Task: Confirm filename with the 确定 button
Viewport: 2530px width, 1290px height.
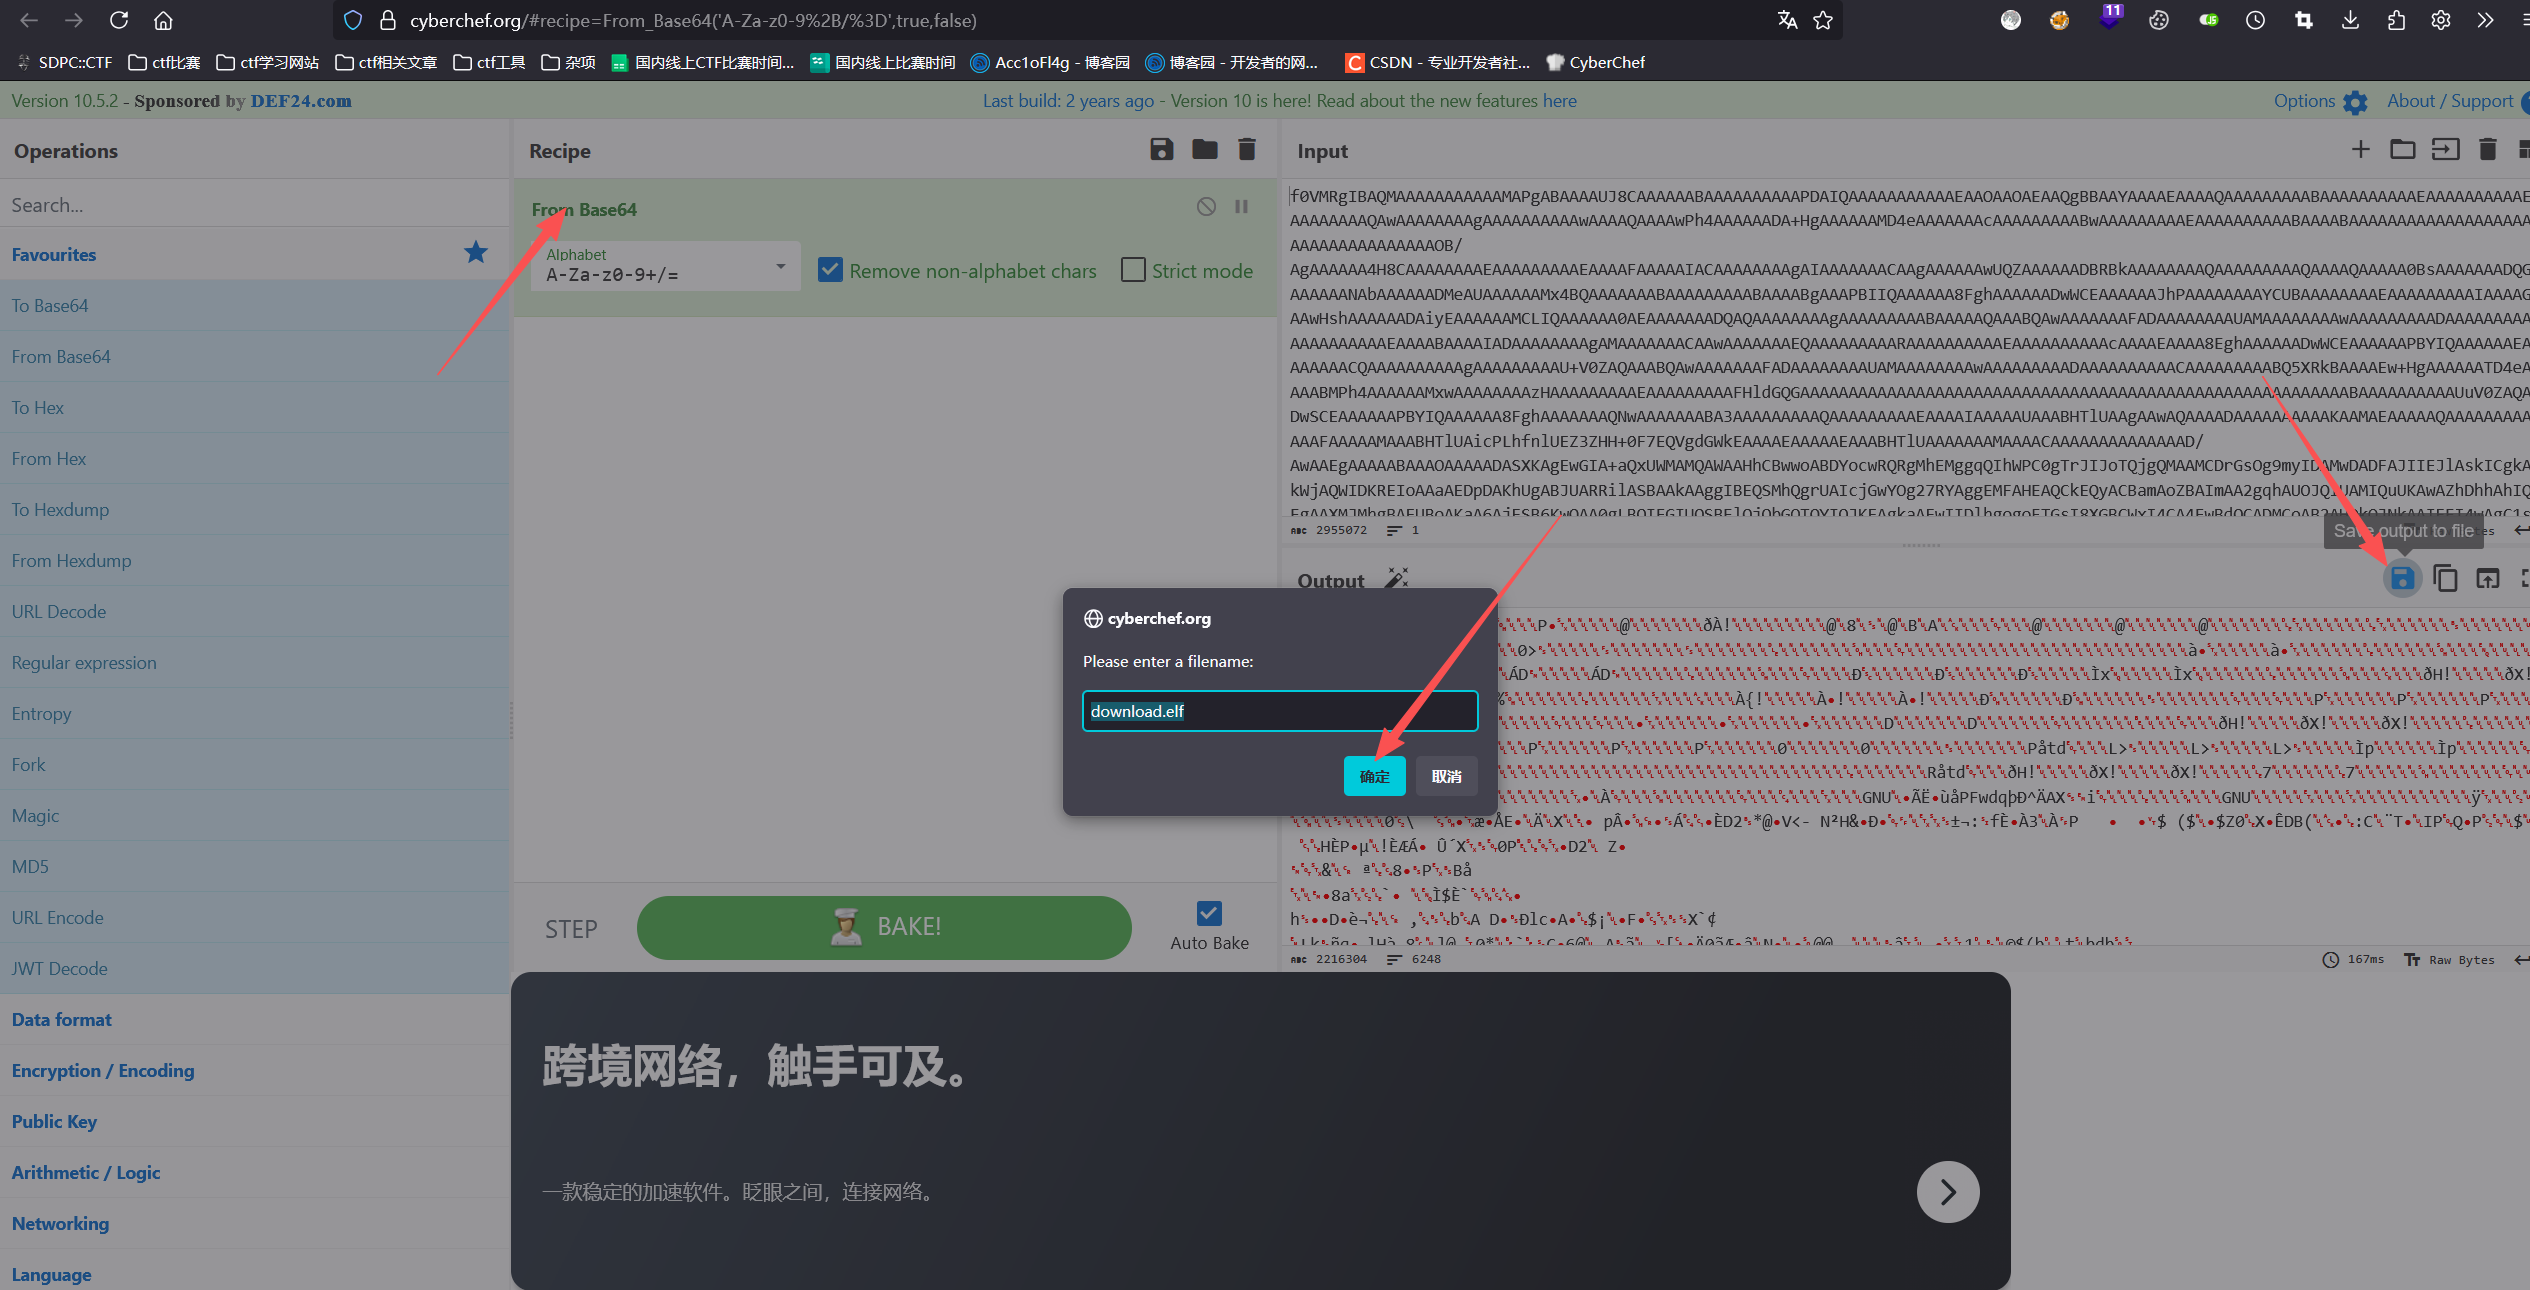Action: pyautogui.click(x=1374, y=776)
